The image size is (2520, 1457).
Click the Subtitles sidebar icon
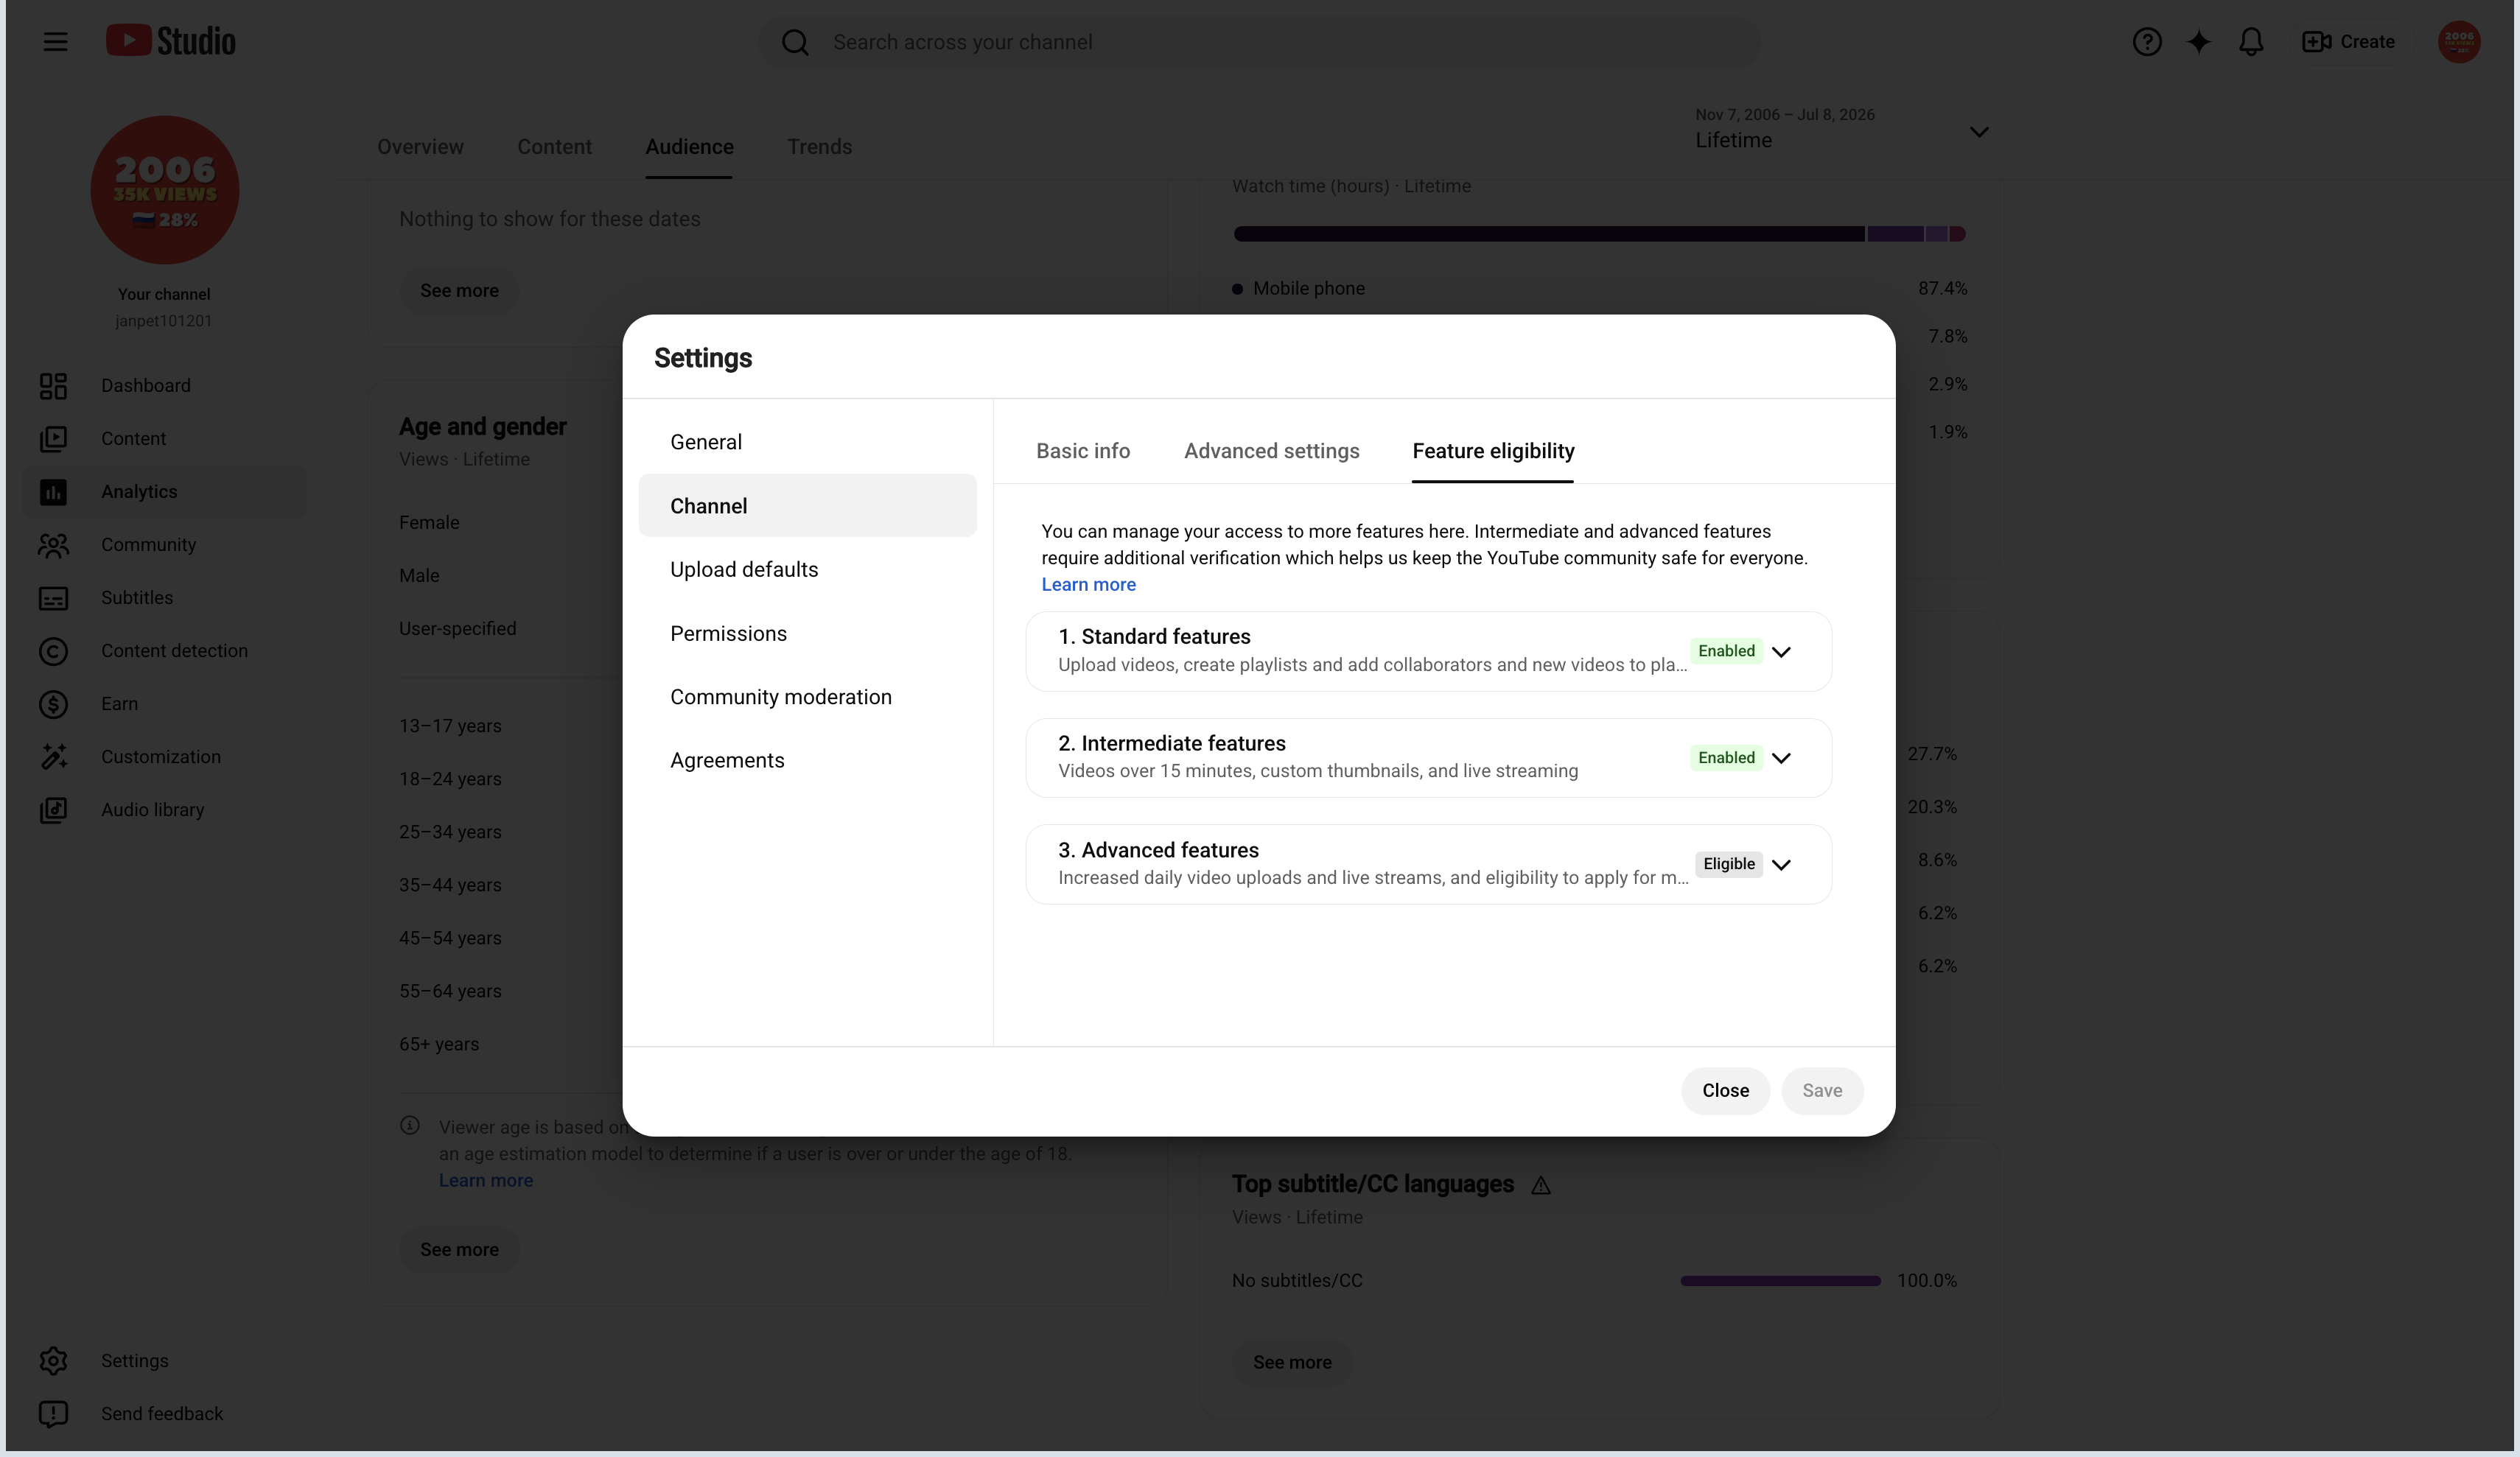pos(53,598)
